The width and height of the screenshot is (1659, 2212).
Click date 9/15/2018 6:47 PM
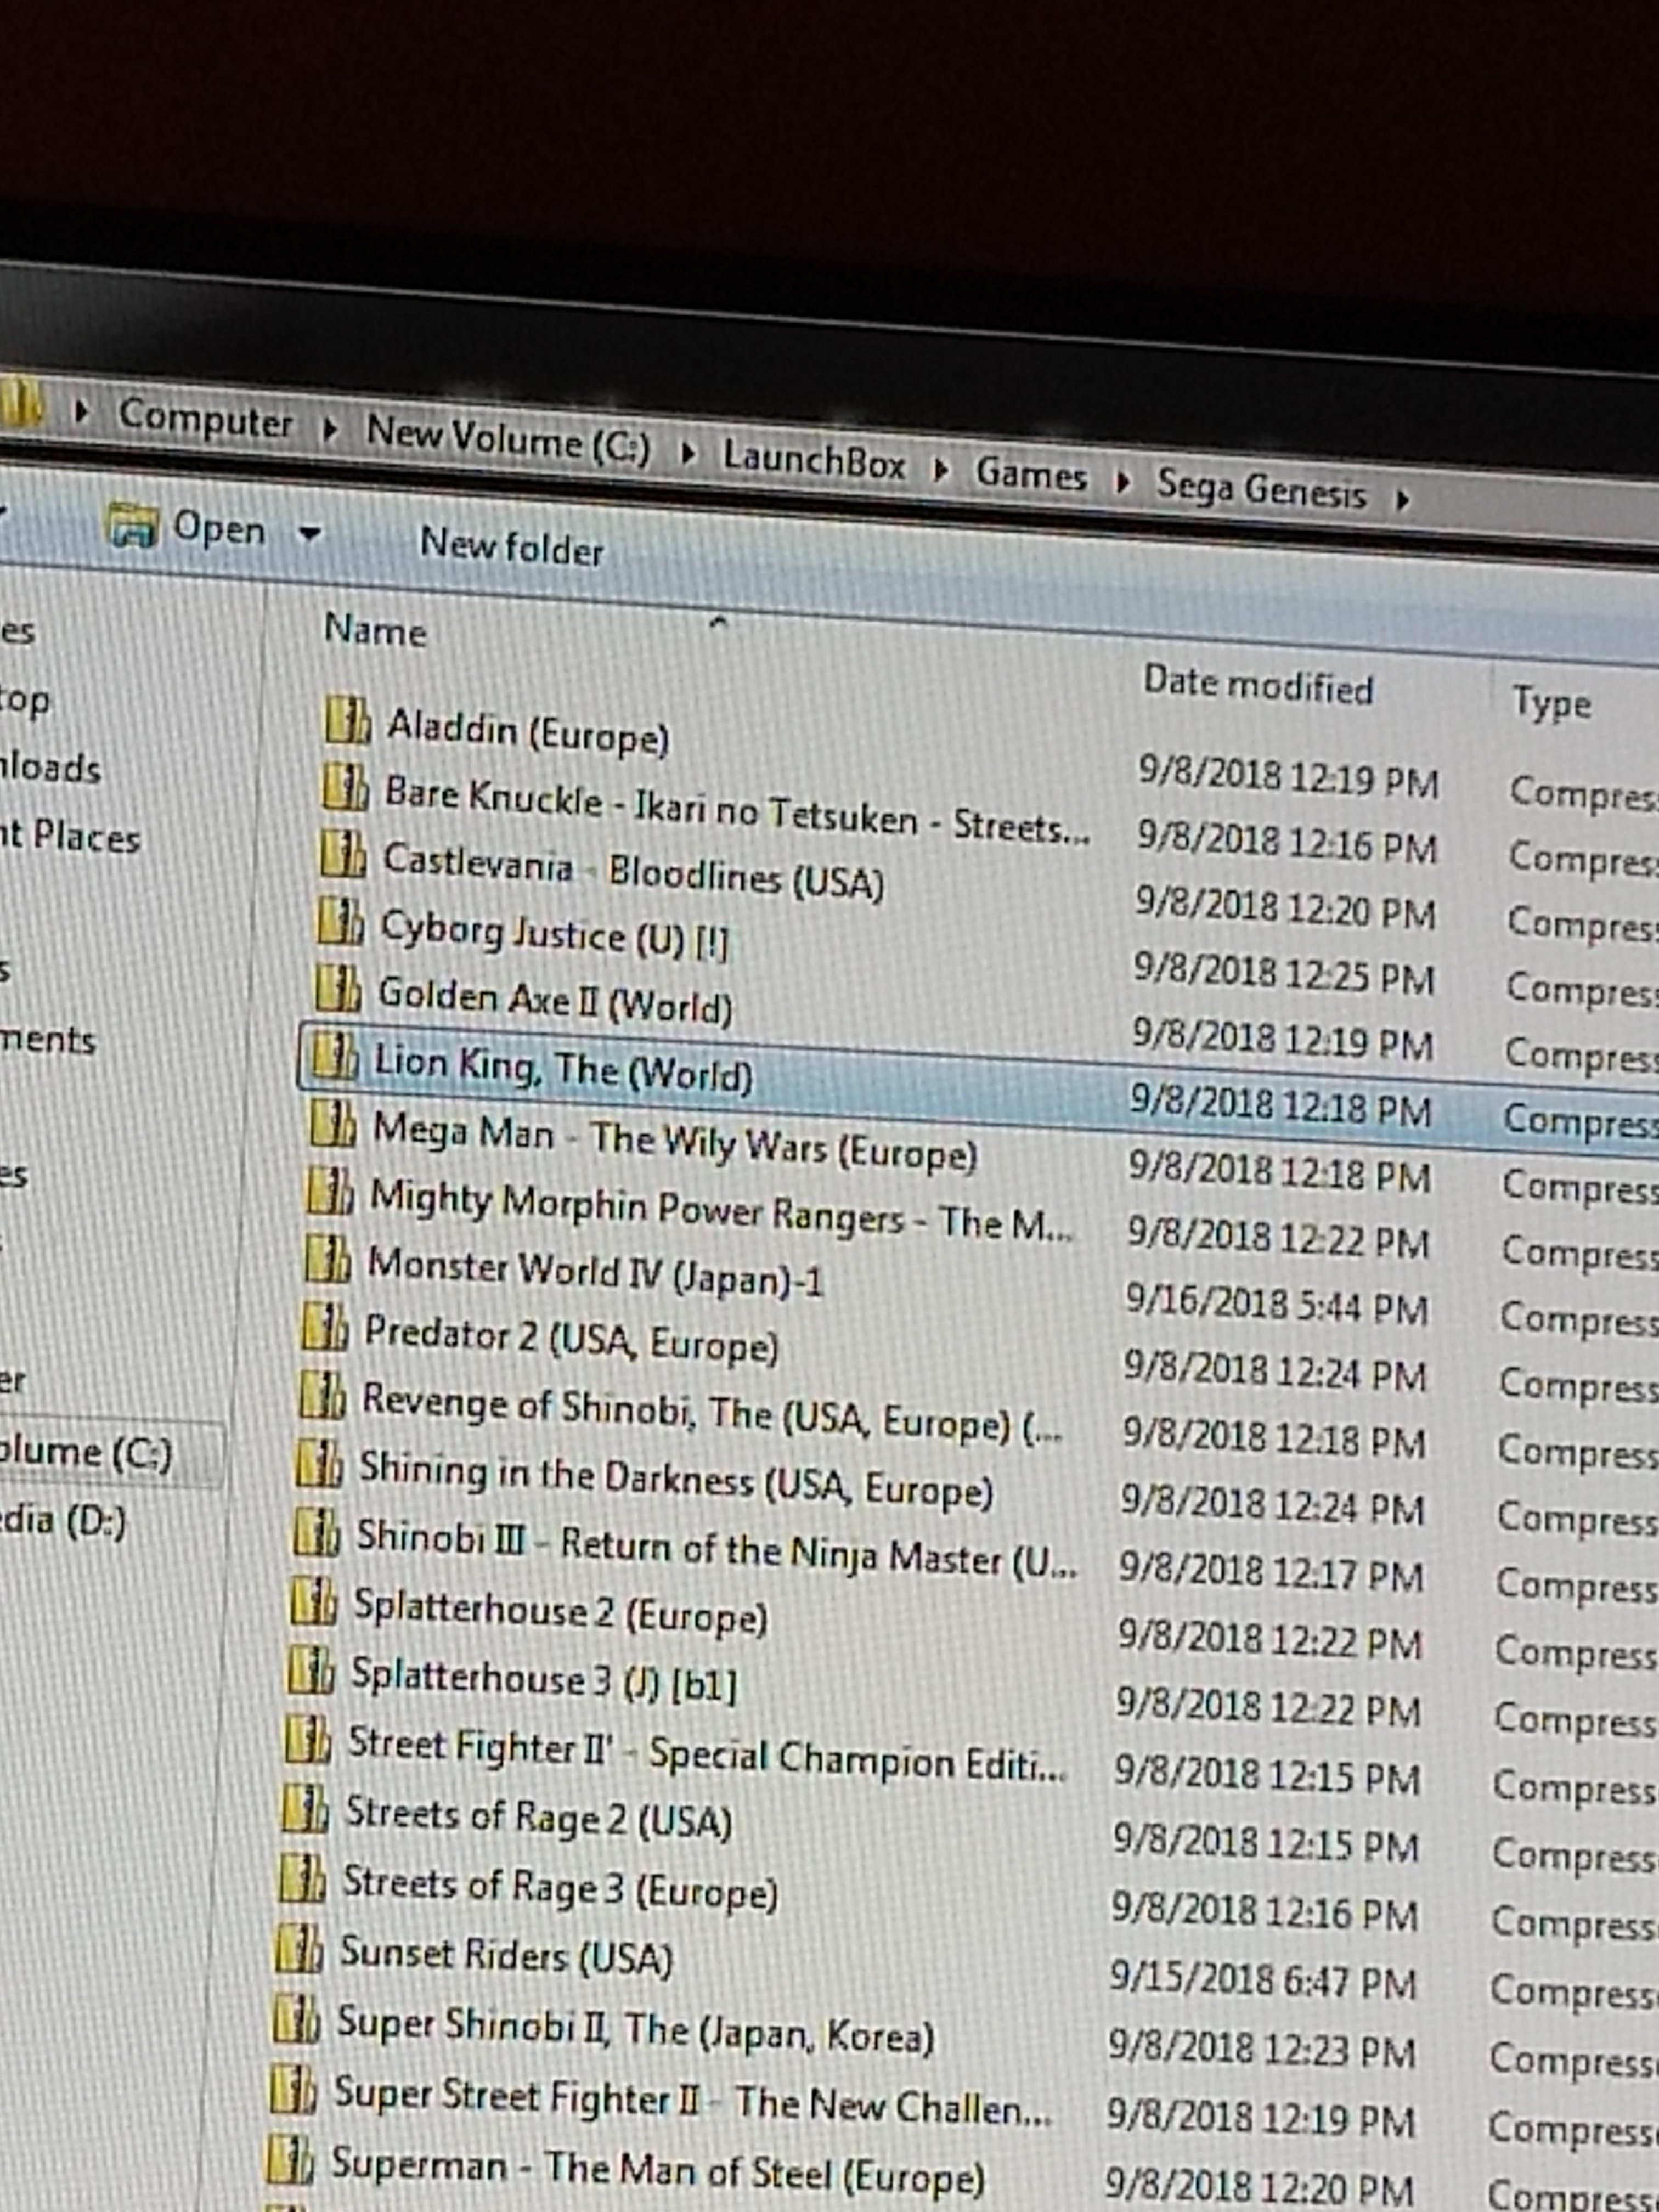[1263, 1979]
